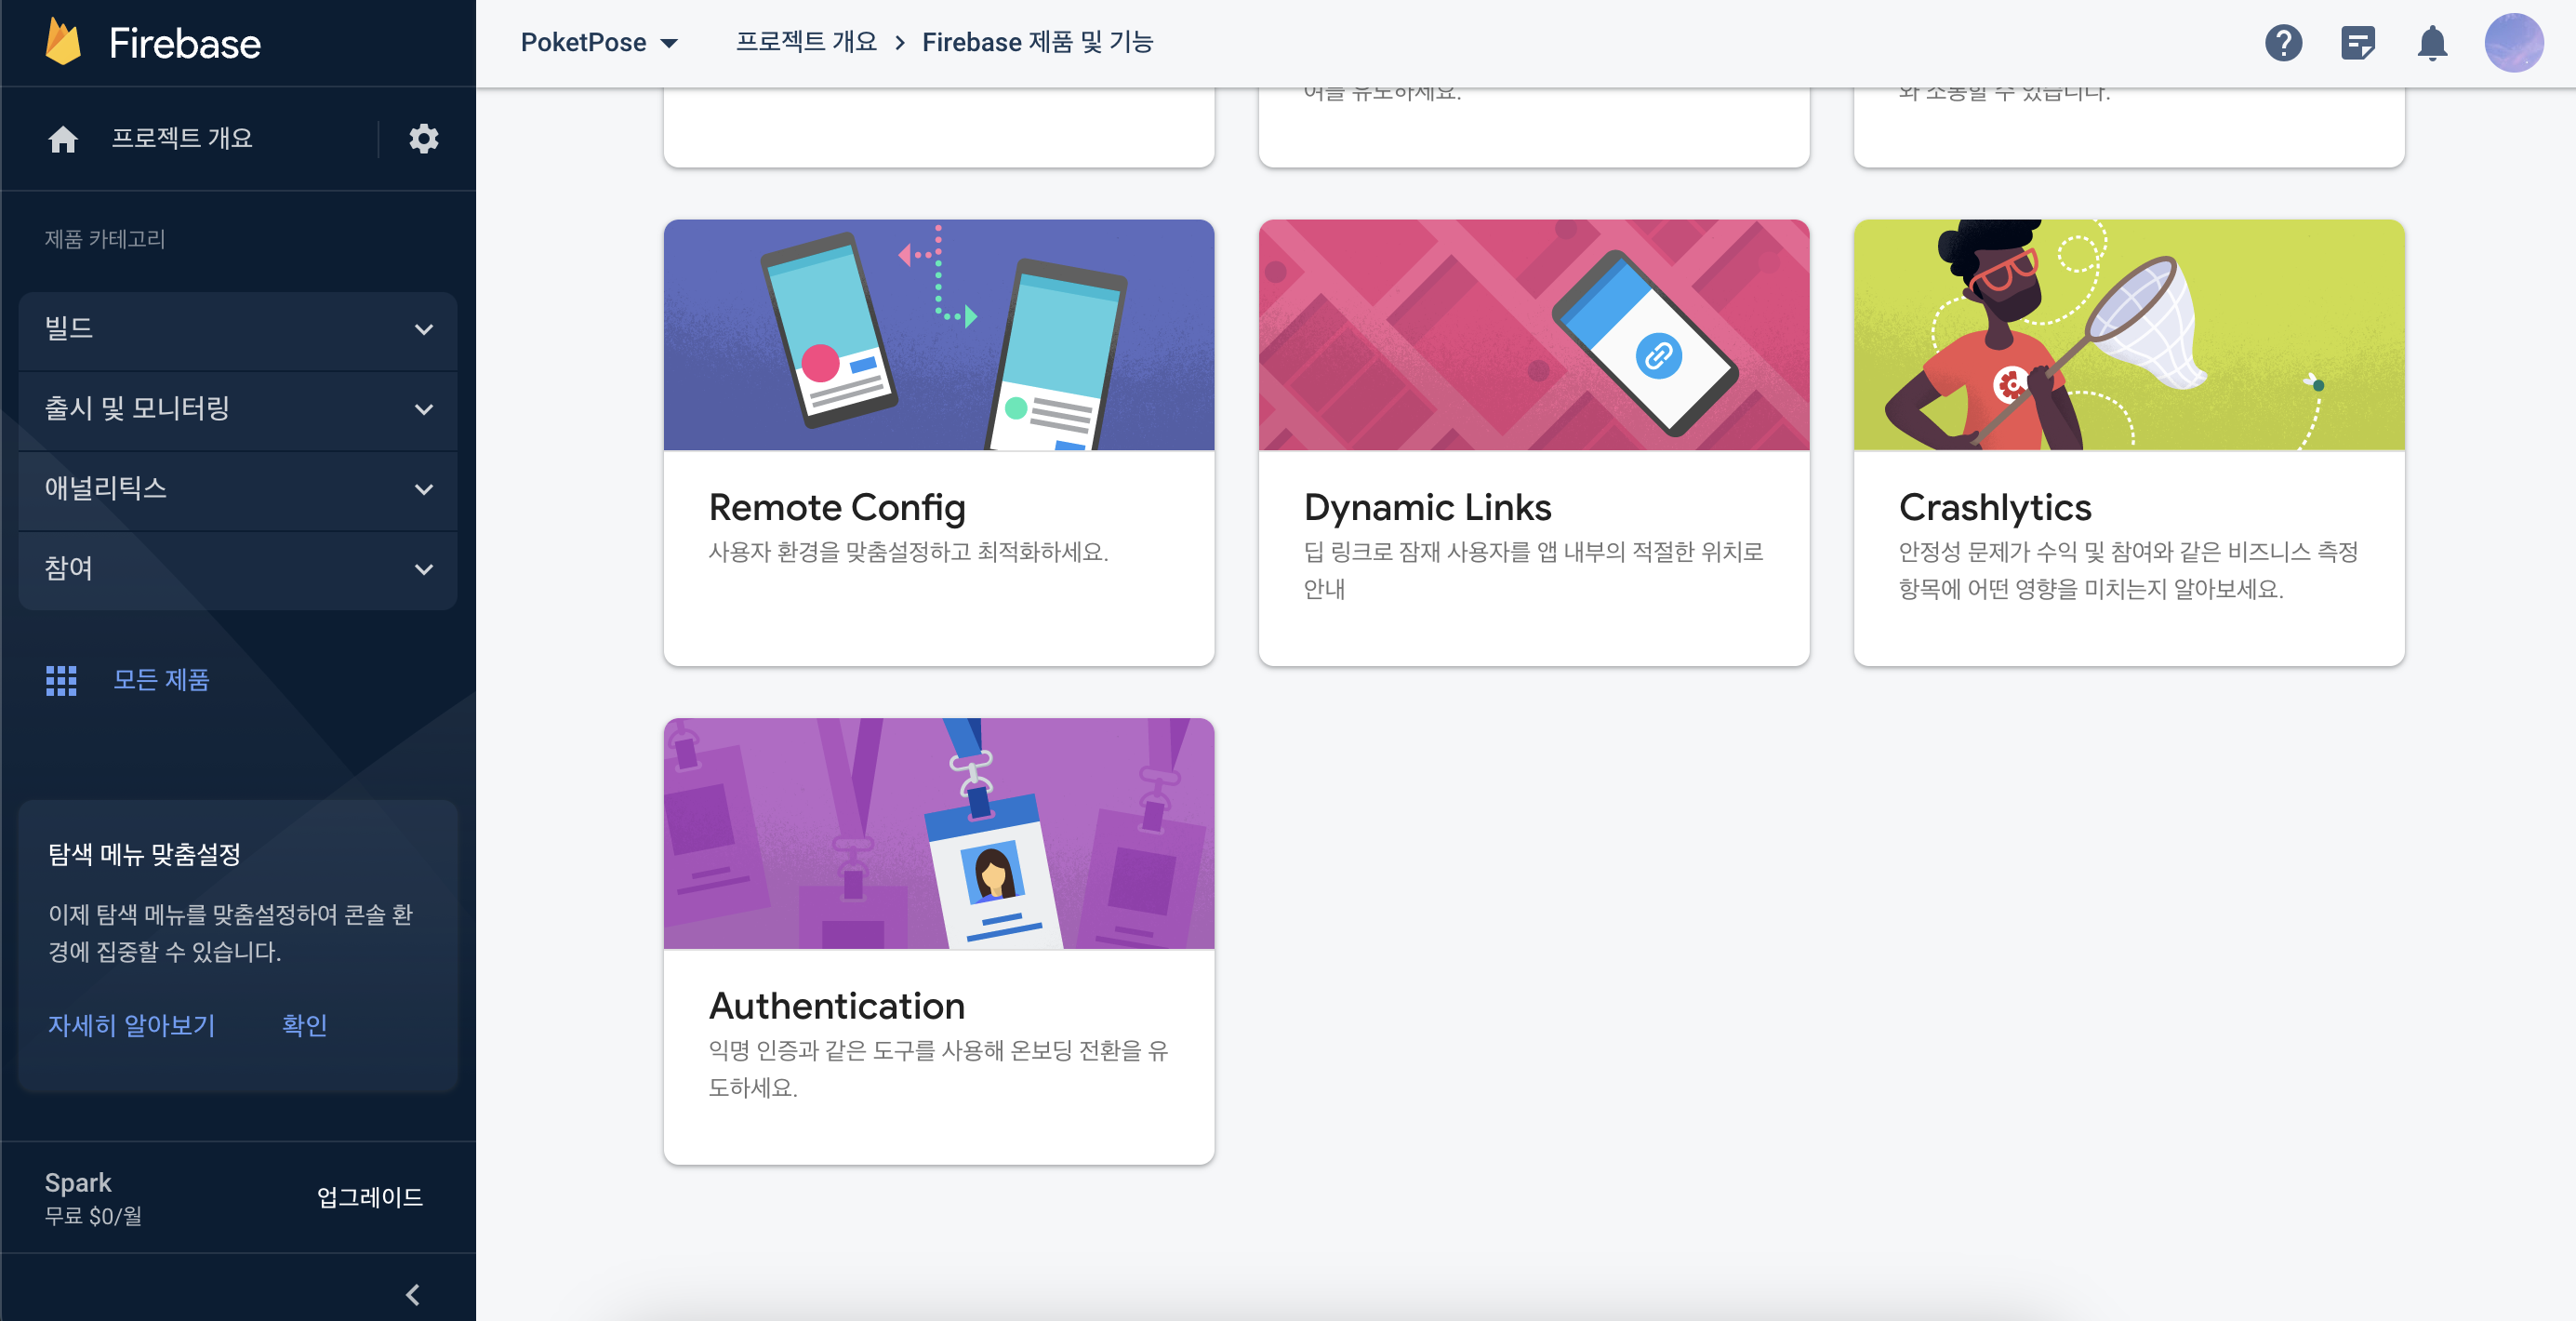The height and width of the screenshot is (1321, 2576).
Task: Click the Firebase wordmark text
Action: (184, 43)
